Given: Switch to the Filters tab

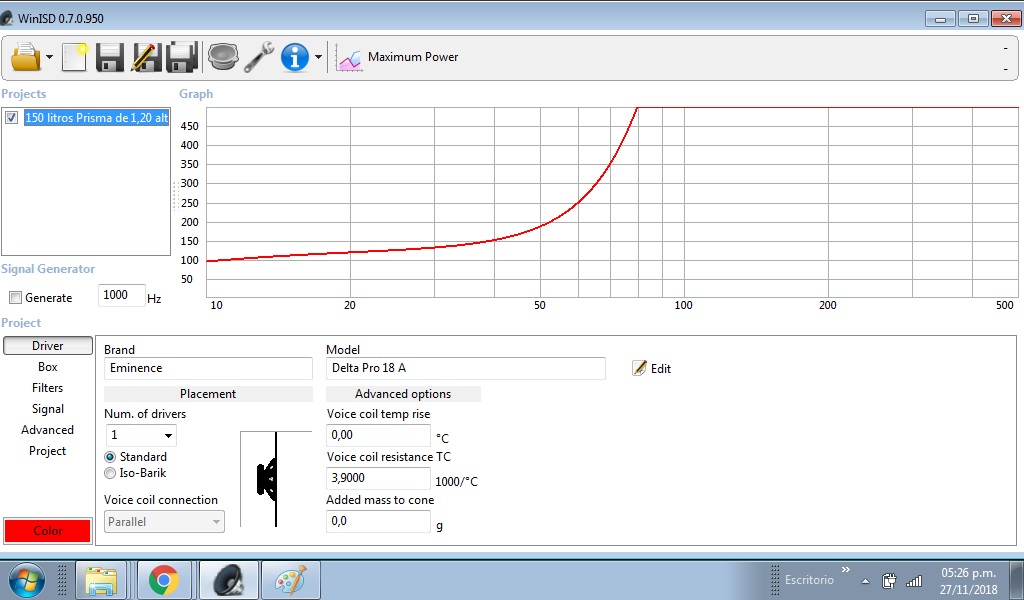Looking at the screenshot, I should pyautogui.click(x=48, y=388).
